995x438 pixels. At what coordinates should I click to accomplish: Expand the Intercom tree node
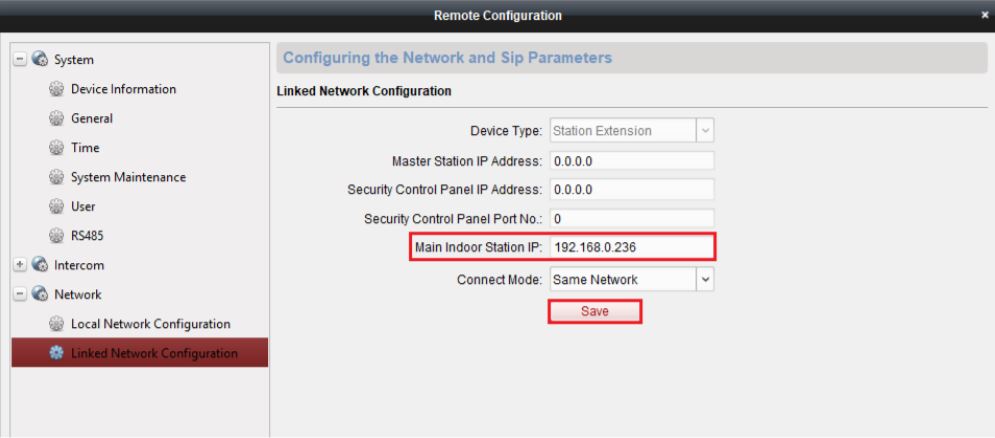tap(20, 265)
